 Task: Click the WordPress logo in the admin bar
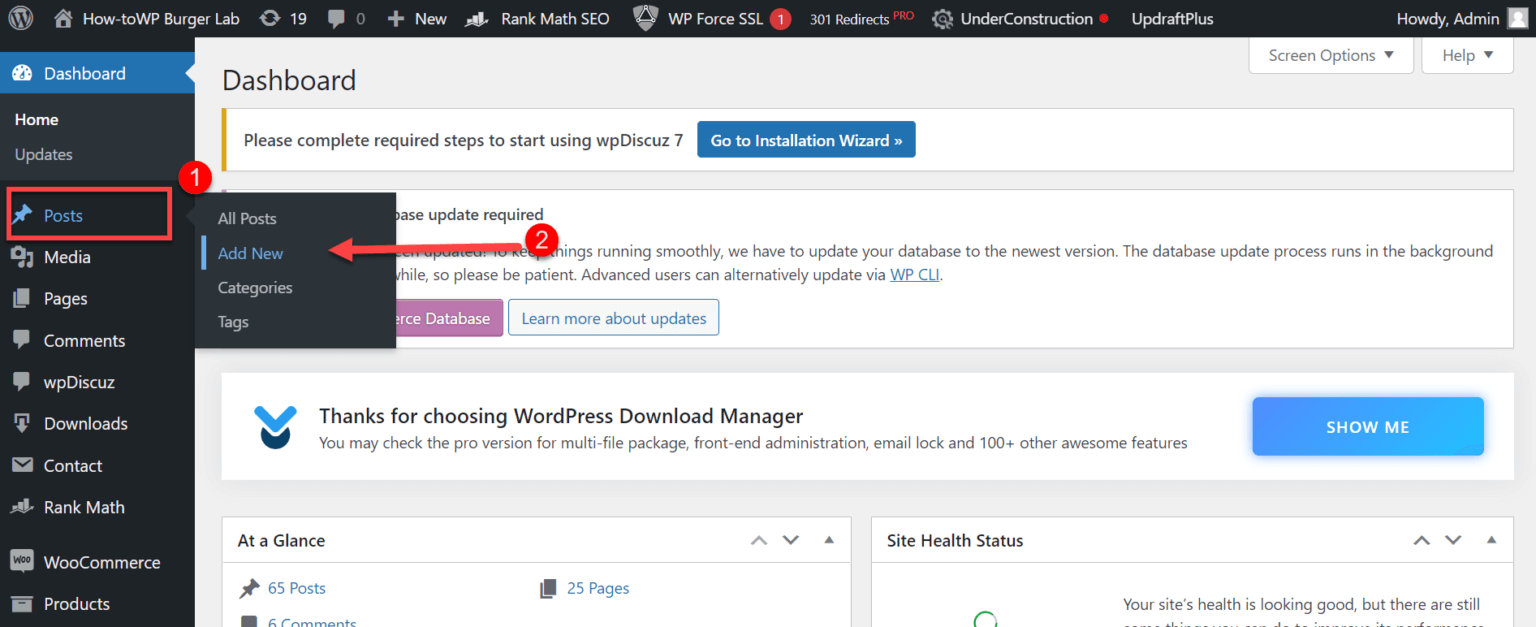(20, 18)
